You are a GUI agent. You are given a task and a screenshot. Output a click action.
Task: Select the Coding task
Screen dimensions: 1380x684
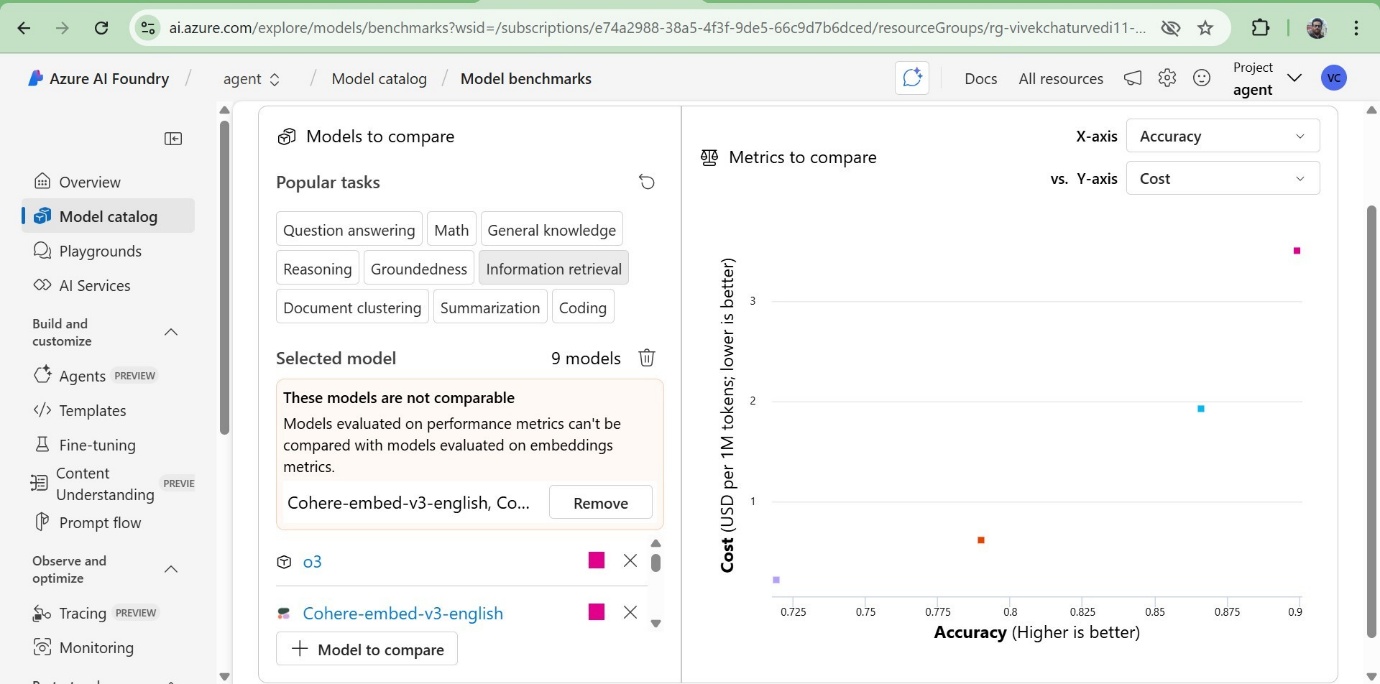(583, 307)
